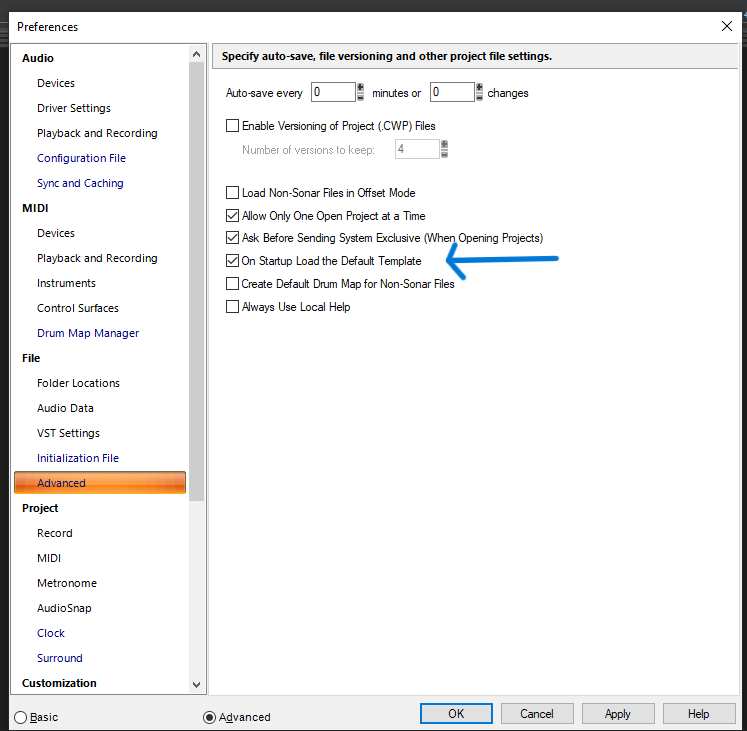Select AudioSnap page
This screenshot has height=731, width=747.
[x=64, y=608]
